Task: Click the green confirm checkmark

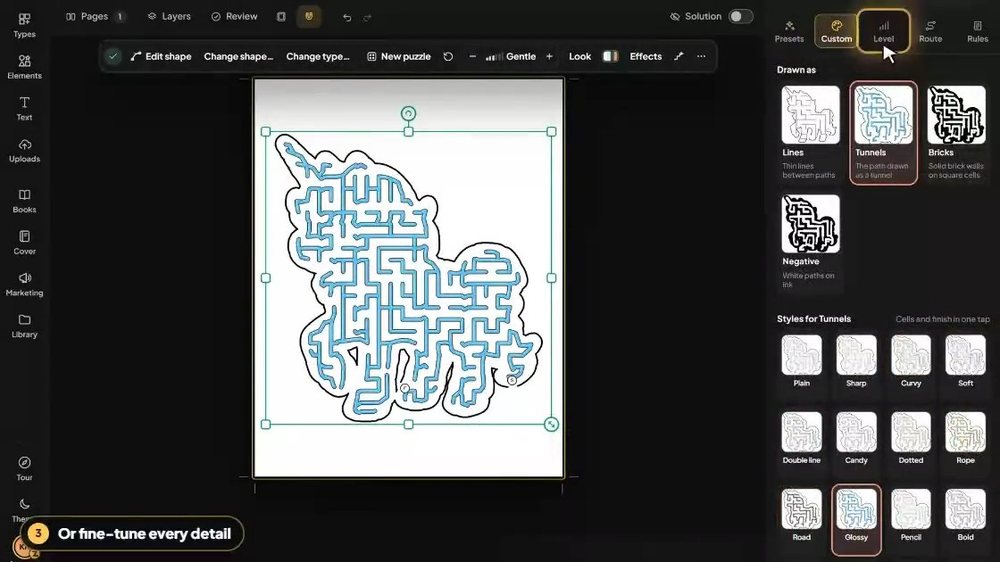Action: (x=113, y=56)
